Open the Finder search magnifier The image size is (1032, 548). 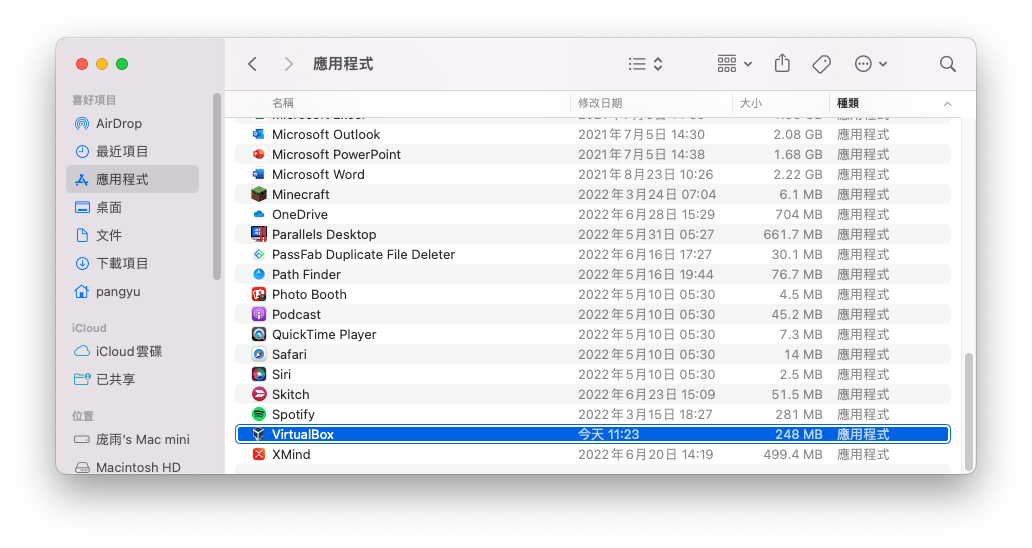948,64
